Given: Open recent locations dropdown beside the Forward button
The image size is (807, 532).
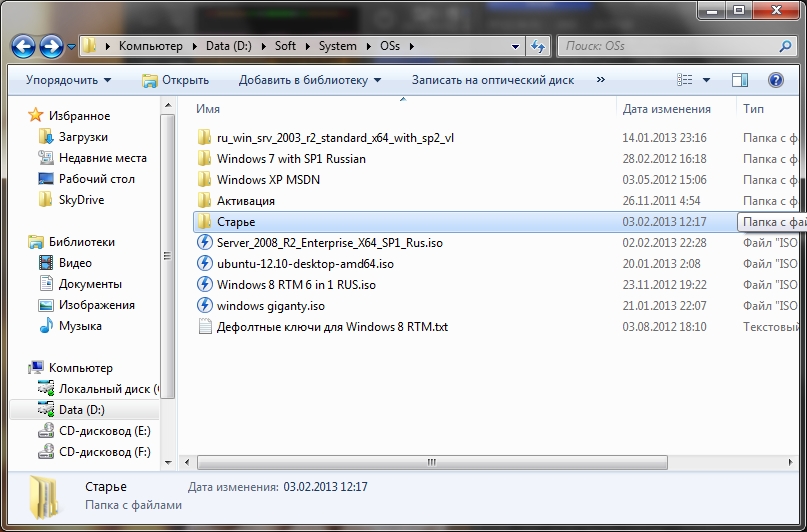Looking at the screenshot, I should point(72,47).
